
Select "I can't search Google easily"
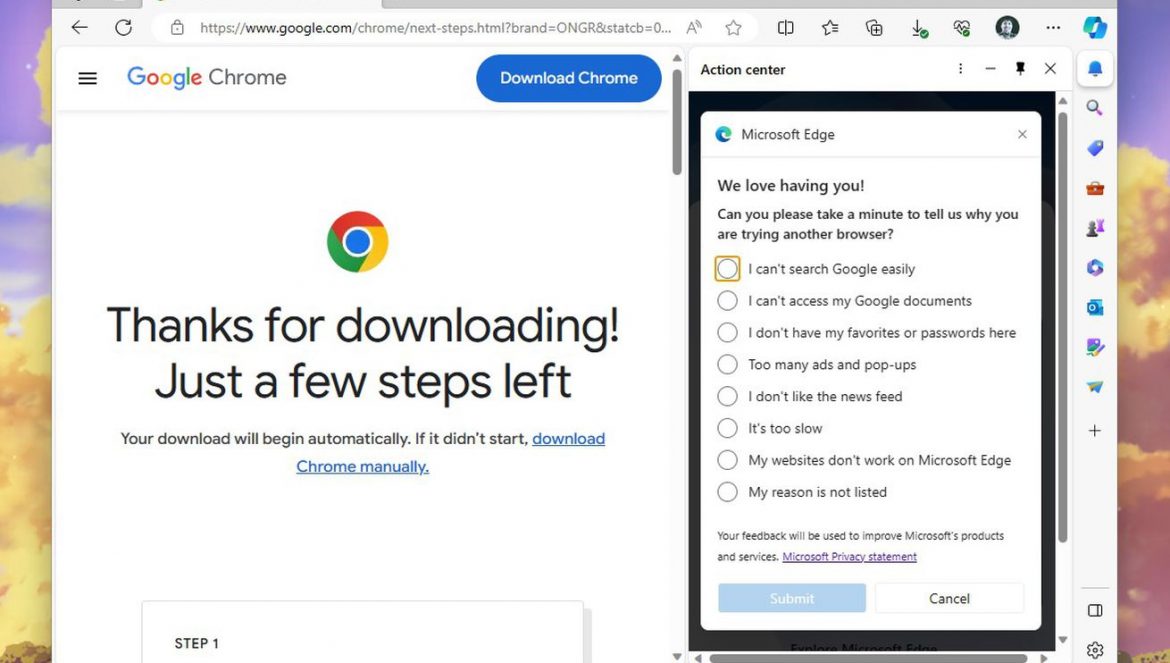728,268
